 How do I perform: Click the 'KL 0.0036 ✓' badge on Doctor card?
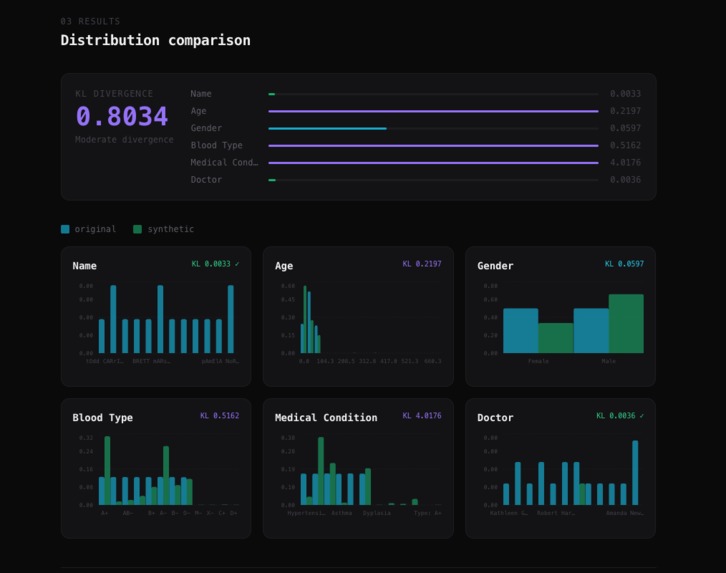620,416
